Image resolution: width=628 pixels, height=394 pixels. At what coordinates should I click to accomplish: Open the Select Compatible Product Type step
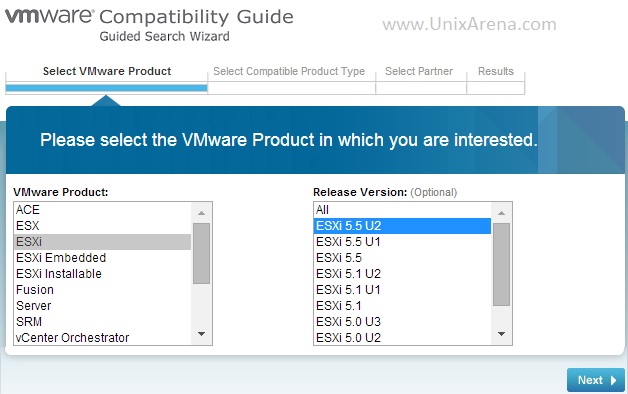pyautogui.click(x=289, y=71)
